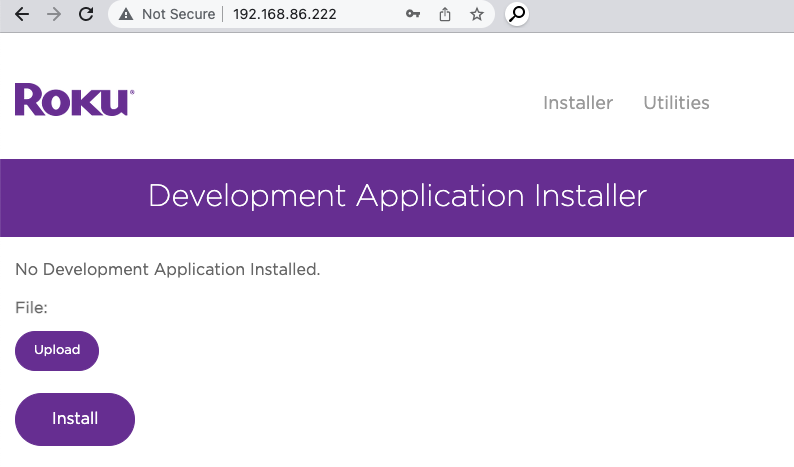Open the saved passwords key icon

(x=413, y=14)
